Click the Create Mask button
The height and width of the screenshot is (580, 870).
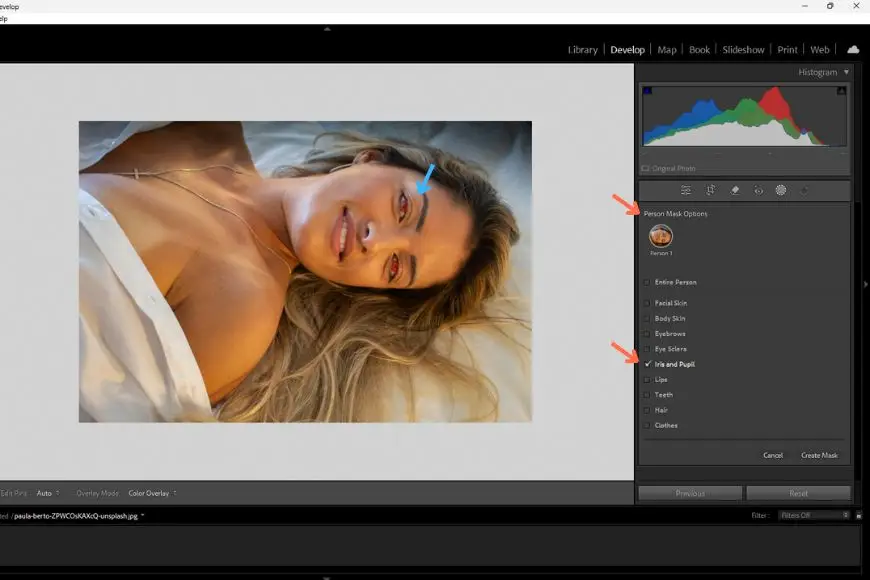click(x=819, y=455)
